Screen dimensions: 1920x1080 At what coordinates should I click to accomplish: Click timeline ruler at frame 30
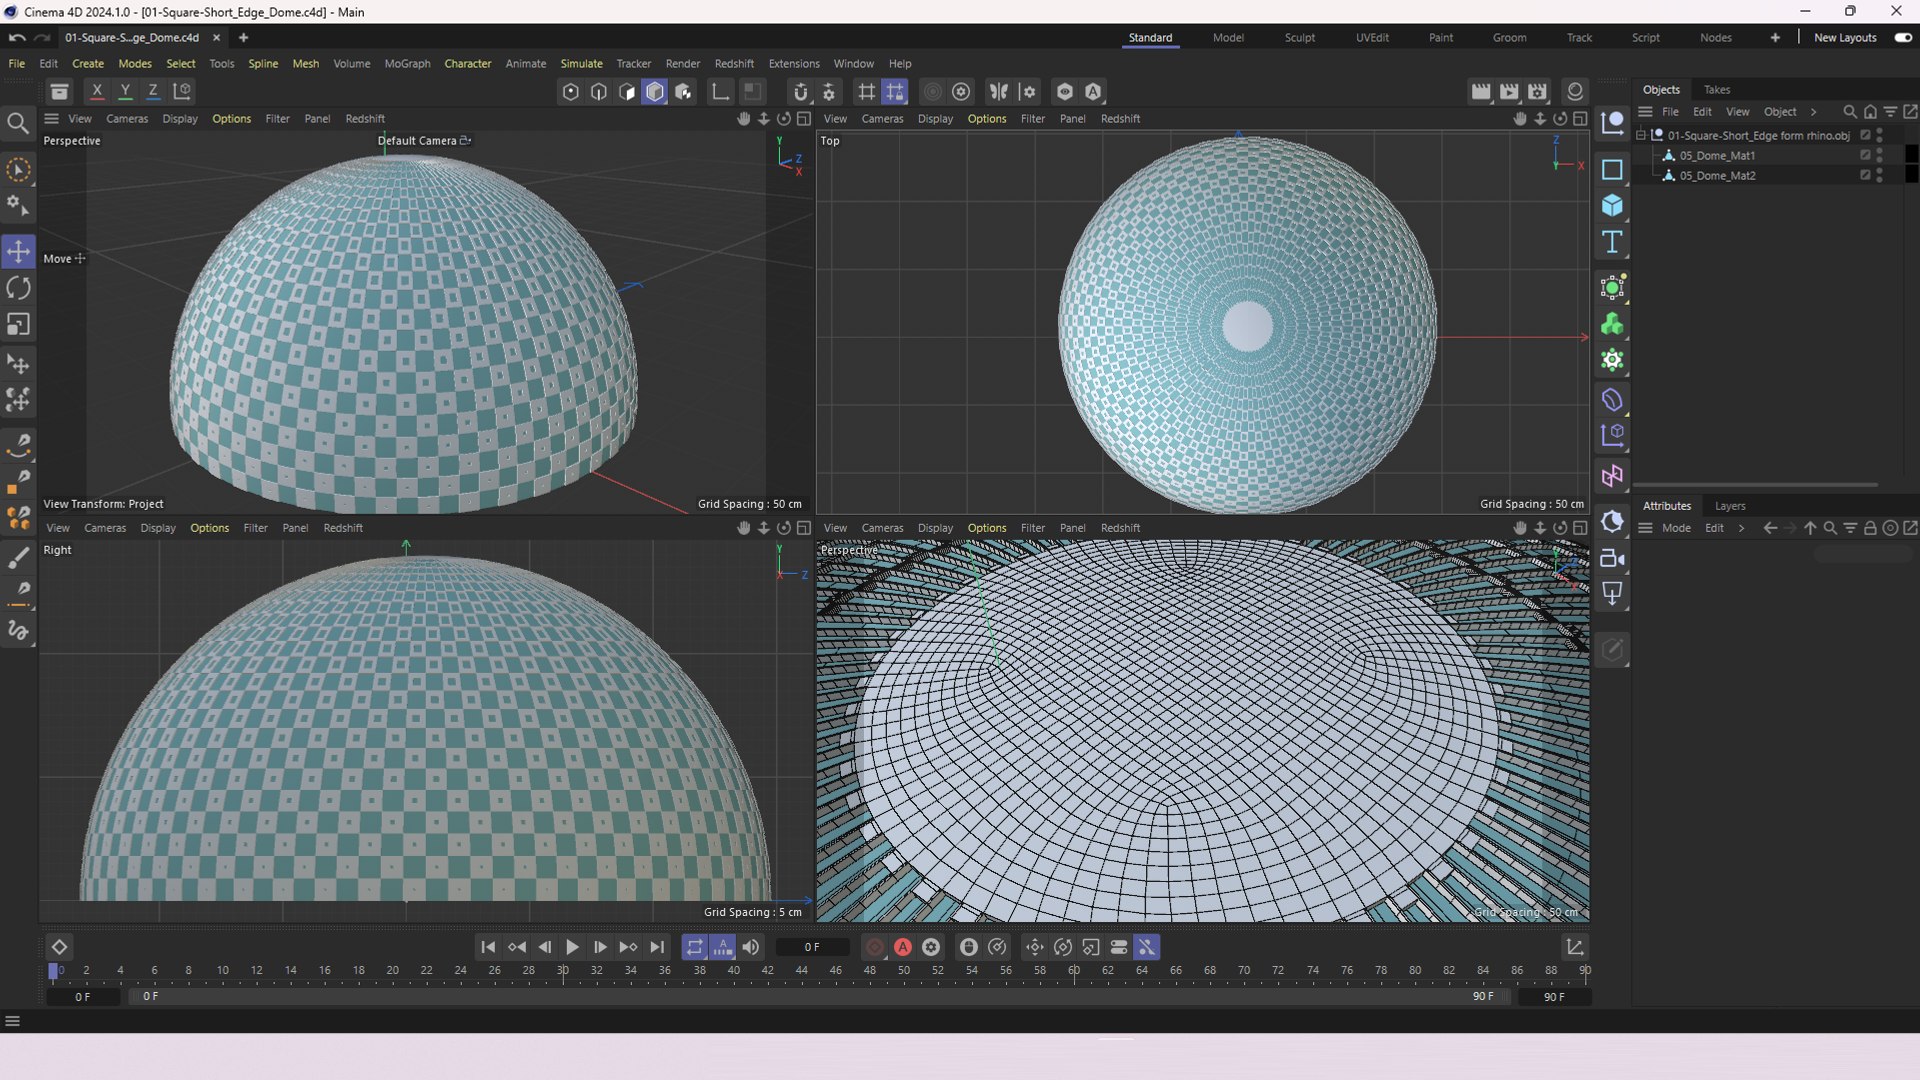click(x=563, y=971)
